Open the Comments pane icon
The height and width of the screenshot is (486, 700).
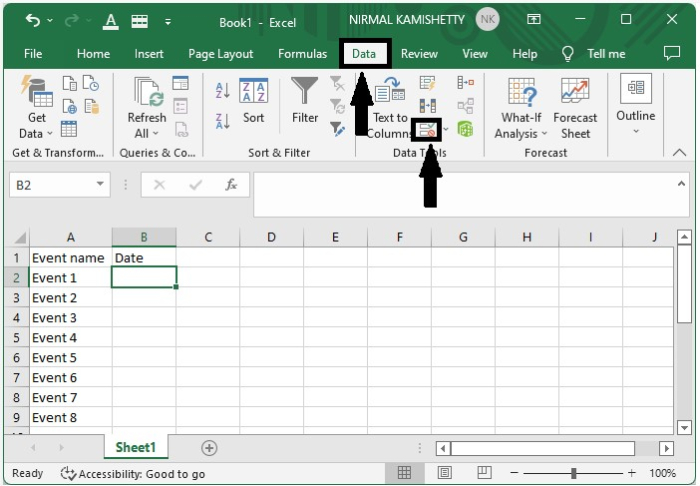click(x=672, y=53)
